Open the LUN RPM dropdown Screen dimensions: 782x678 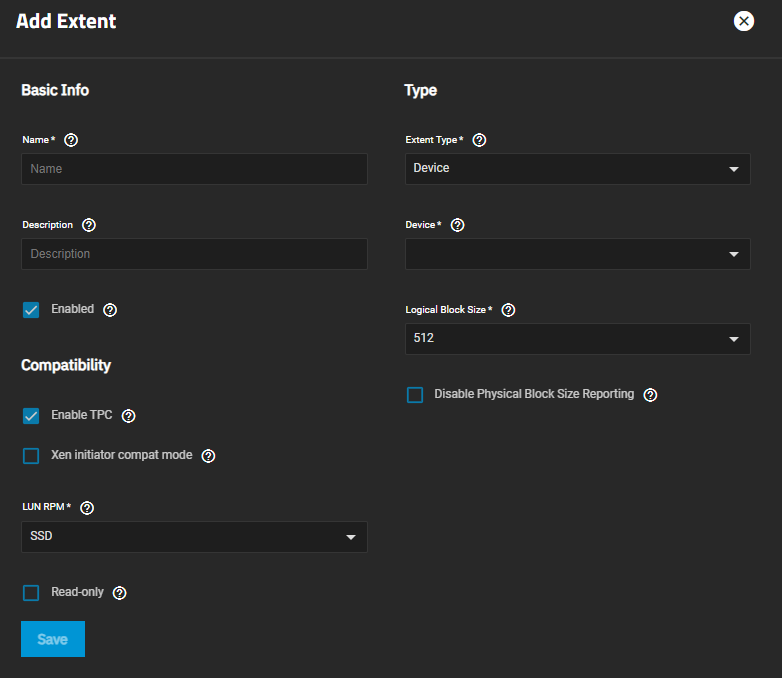click(x=194, y=537)
